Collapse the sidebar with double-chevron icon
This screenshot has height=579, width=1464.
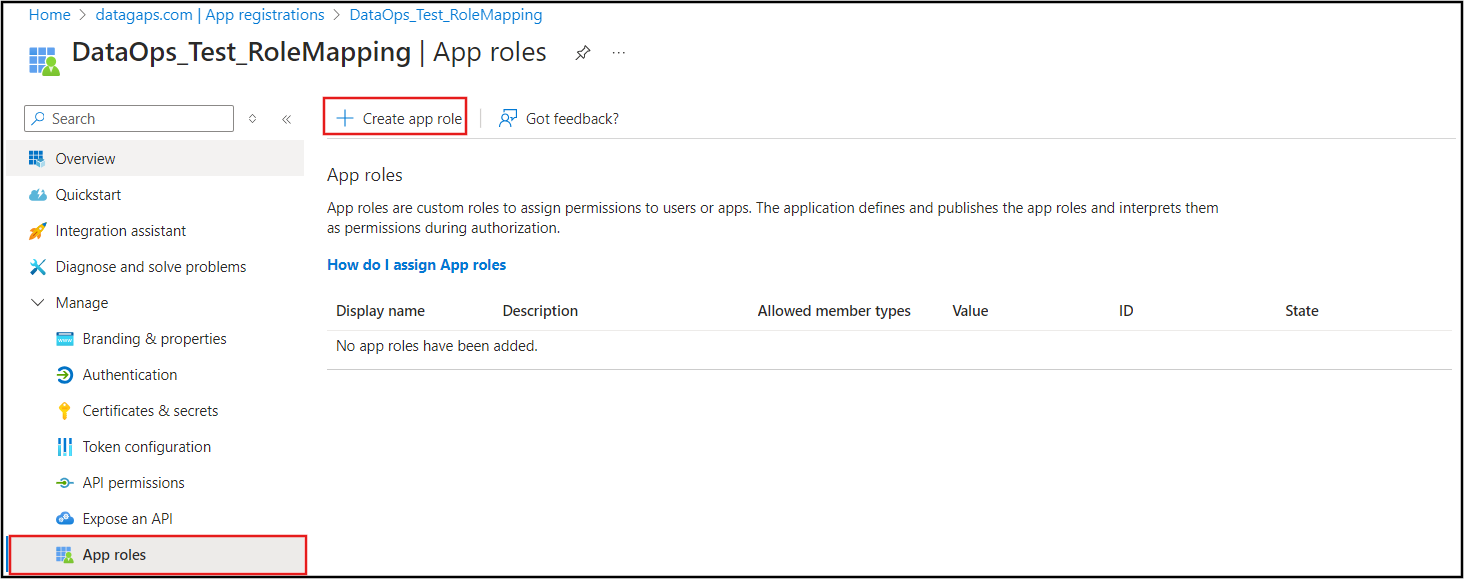286,119
